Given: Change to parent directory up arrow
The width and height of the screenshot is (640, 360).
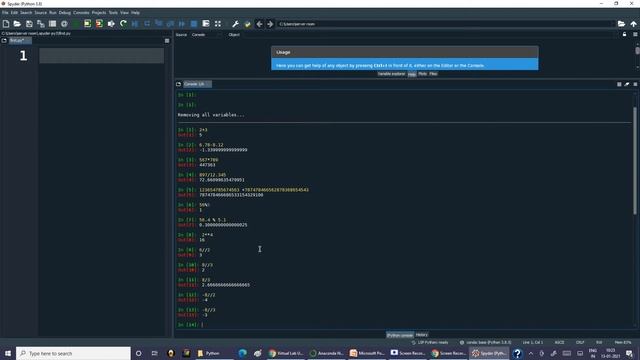Looking at the screenshot, I should (633, 24).
